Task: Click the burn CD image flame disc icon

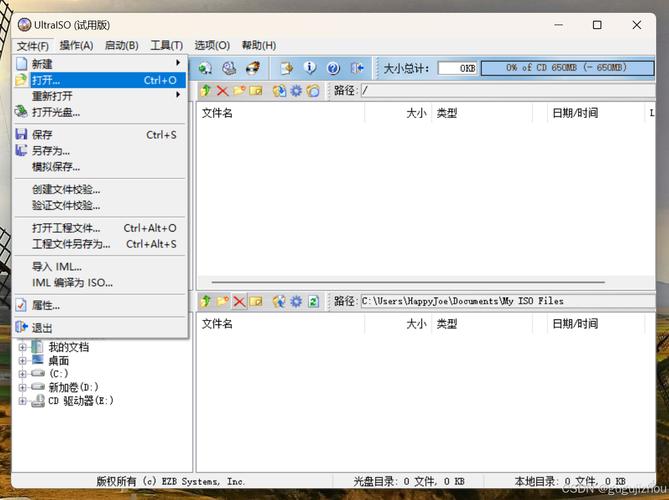Action: point(253,68)
